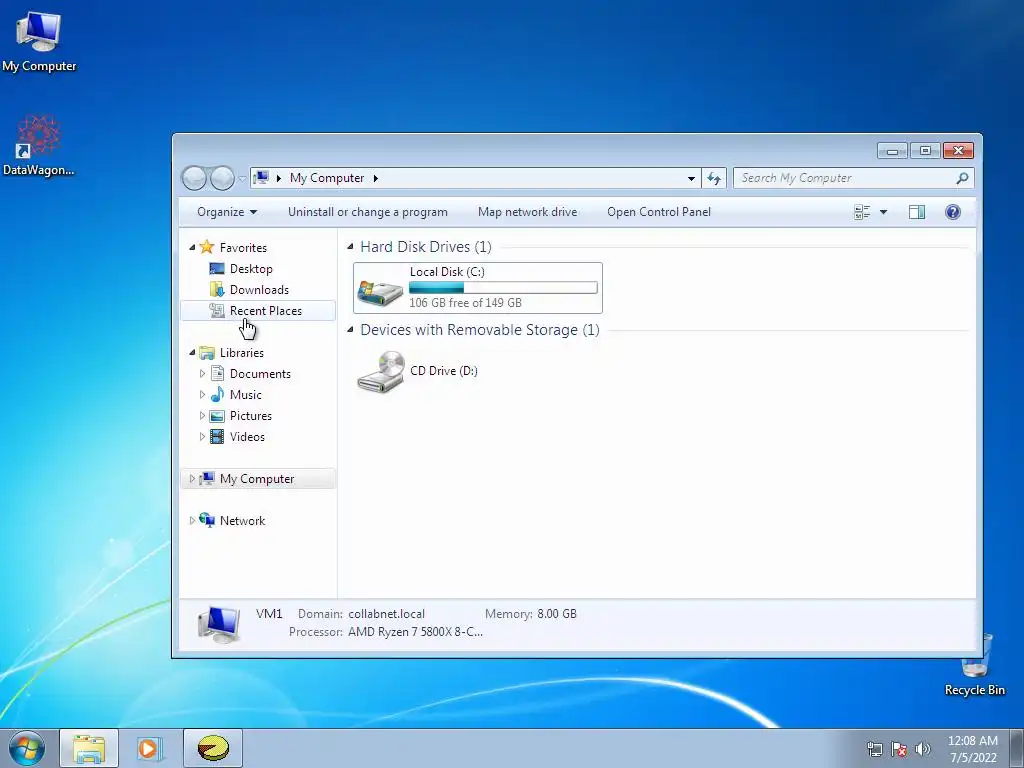1024x768 pixels.
Task: Refresh the My Computer view
Action: pyautogui.click(x=714, y=178)
